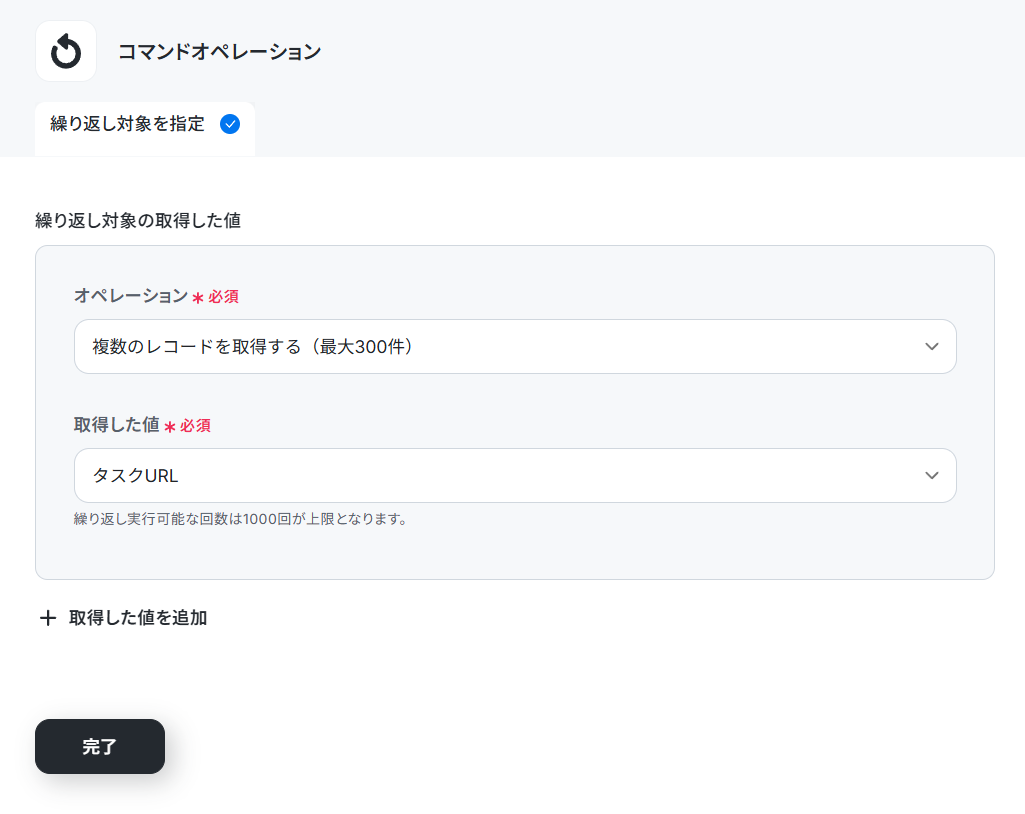
Task: Click the circular loop command icon
Action: click(x=66, y=52)
